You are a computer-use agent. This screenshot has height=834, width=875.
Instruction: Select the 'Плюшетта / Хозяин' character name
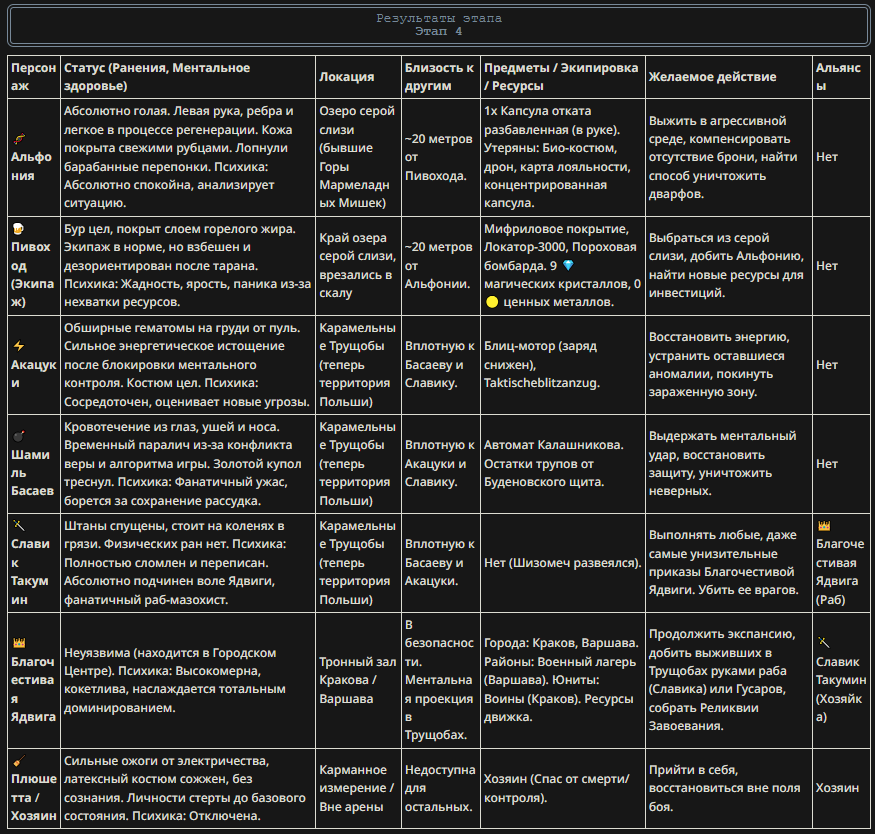pyautogui.click(x=33, y=797)
